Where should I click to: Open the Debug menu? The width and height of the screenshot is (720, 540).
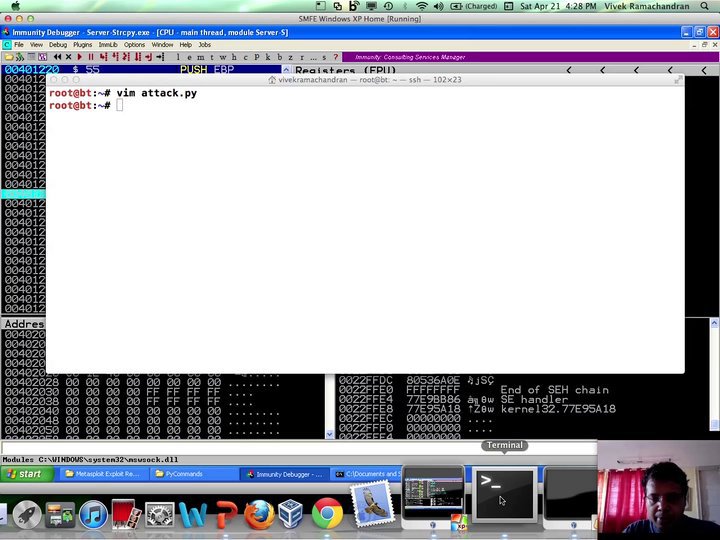(x=58, y=45)
